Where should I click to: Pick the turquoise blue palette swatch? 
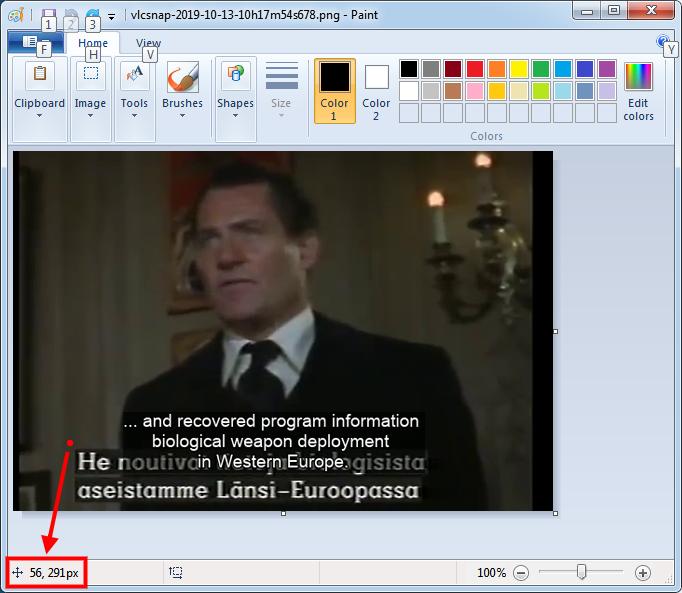point(563,69)
